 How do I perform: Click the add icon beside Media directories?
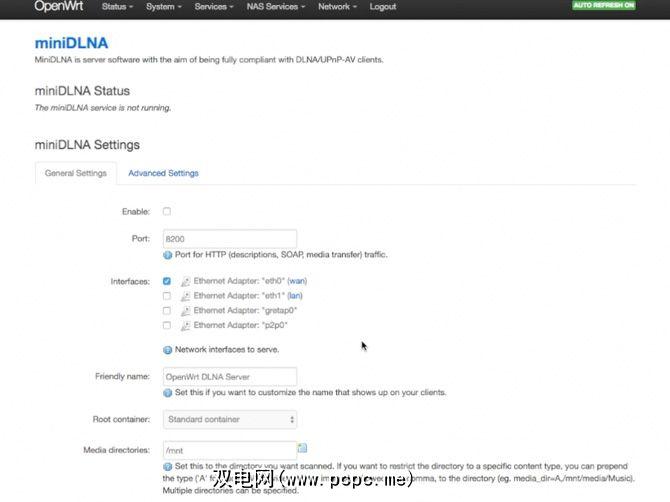click(x=303, y=448)
